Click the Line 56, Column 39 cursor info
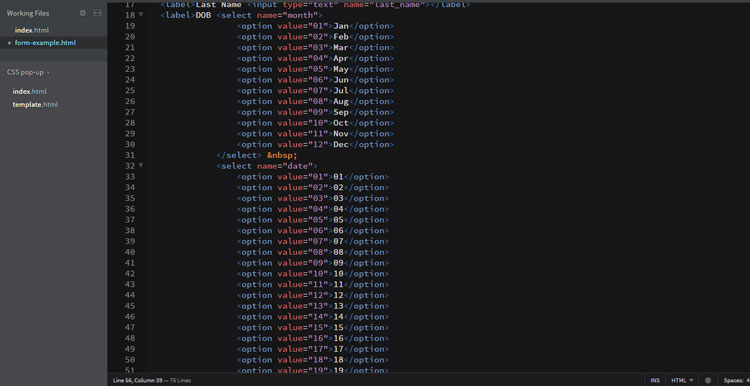The image size is (750, 386). [137, 381]
